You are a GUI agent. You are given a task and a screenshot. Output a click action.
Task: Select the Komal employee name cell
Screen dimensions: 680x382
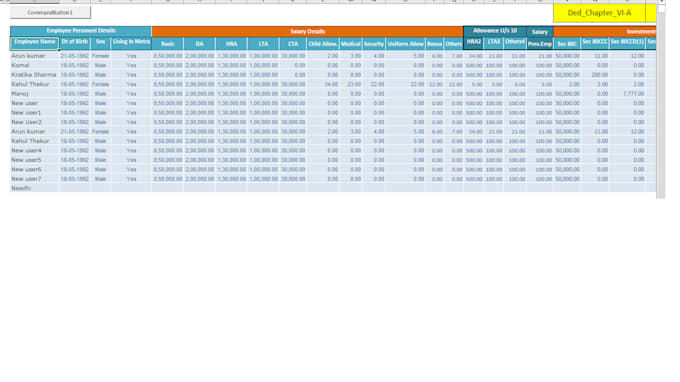34,65
